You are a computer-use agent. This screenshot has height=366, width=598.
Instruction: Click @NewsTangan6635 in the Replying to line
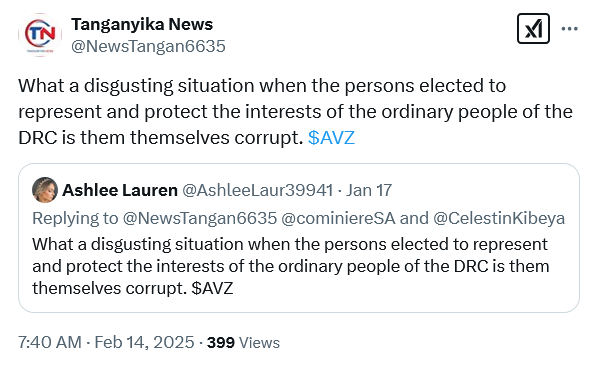(x=199, y=218)
